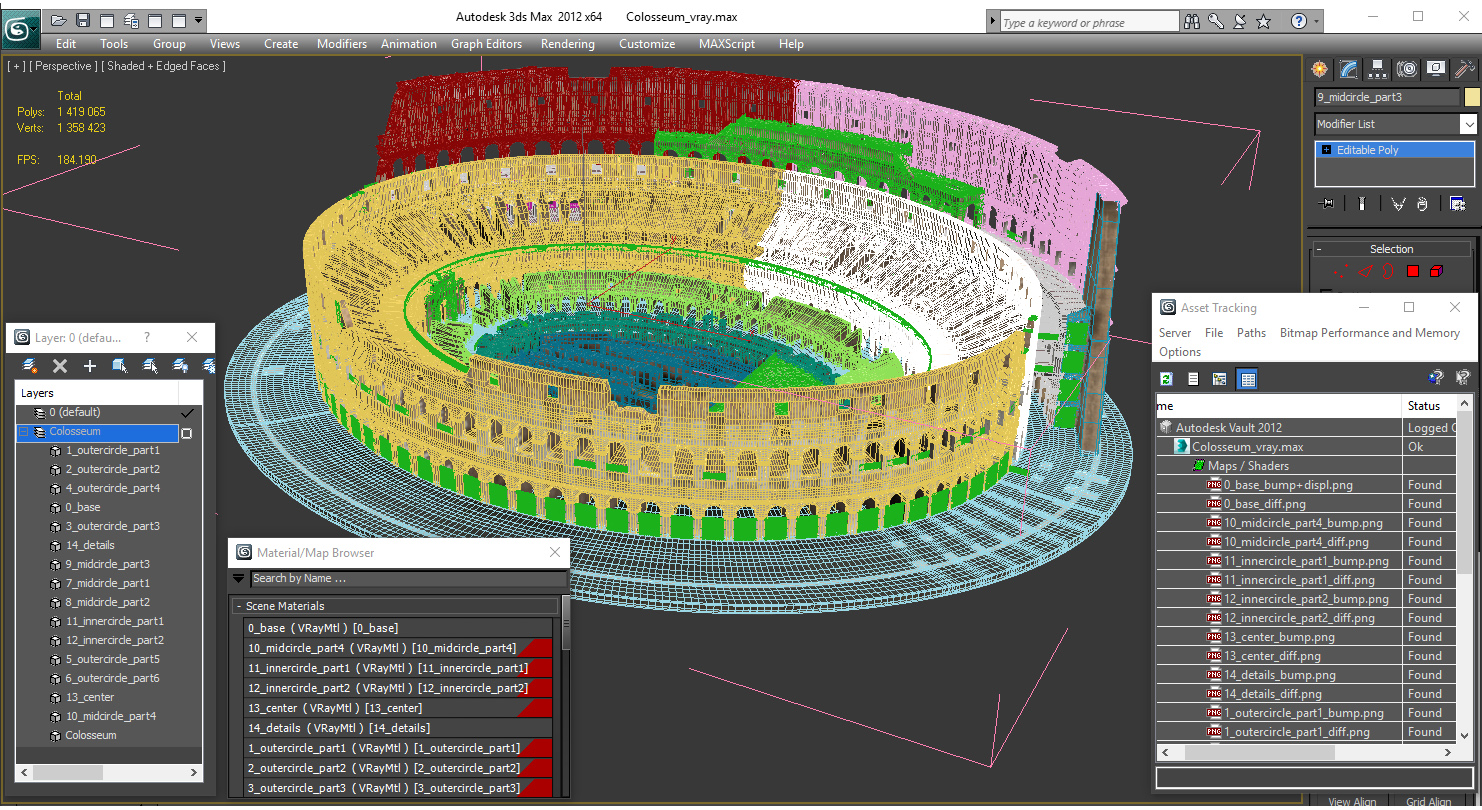The image size is (1482, 810).
Task: Click the Pin Stack icon
Action: click(1328, 203)
